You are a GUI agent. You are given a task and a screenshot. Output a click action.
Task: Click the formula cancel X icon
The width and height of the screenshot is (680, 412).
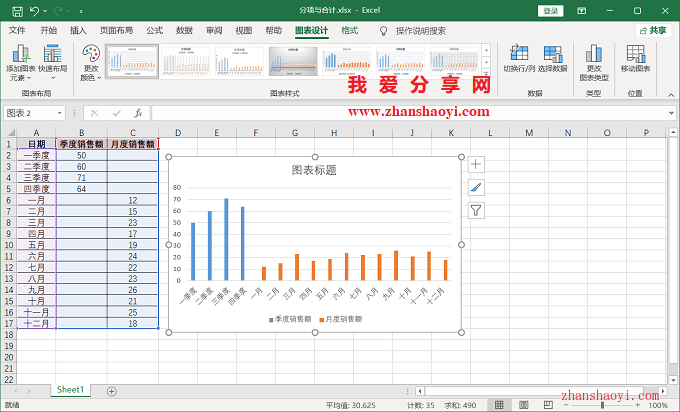(94, 113)
